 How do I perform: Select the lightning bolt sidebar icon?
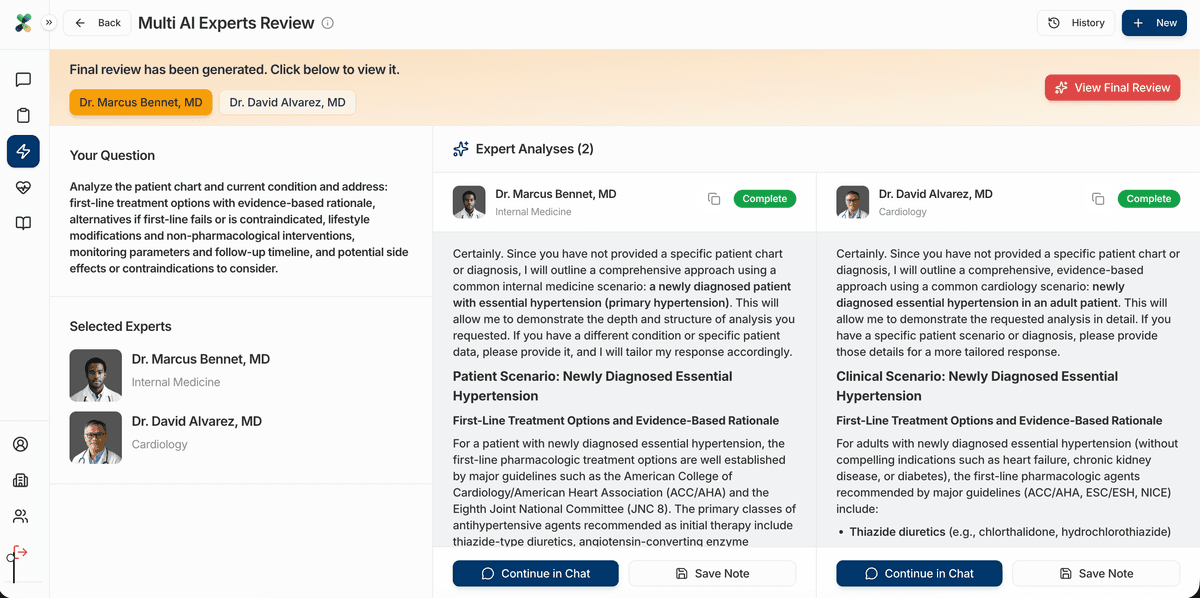[x=23, y=151]
